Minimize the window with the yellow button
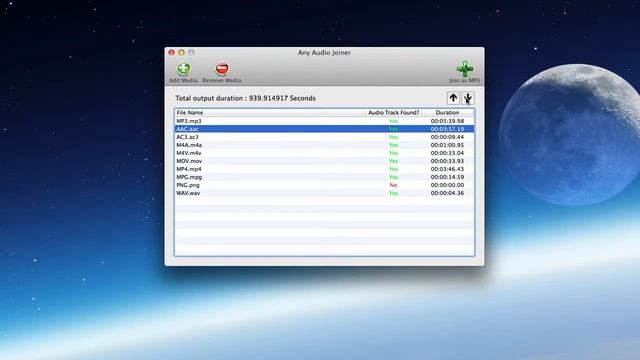Image resolution: width=640 pixels, height=360 pixels. coord(182,53)
